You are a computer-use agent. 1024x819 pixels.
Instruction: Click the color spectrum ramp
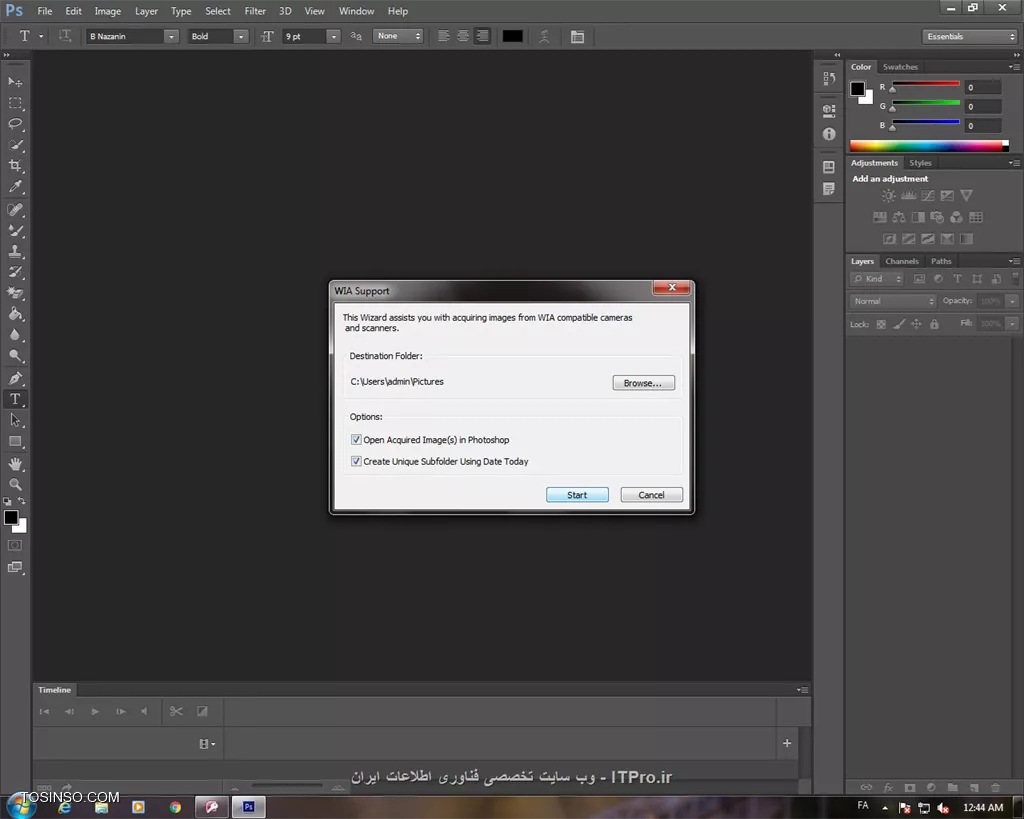click(929, 146)
